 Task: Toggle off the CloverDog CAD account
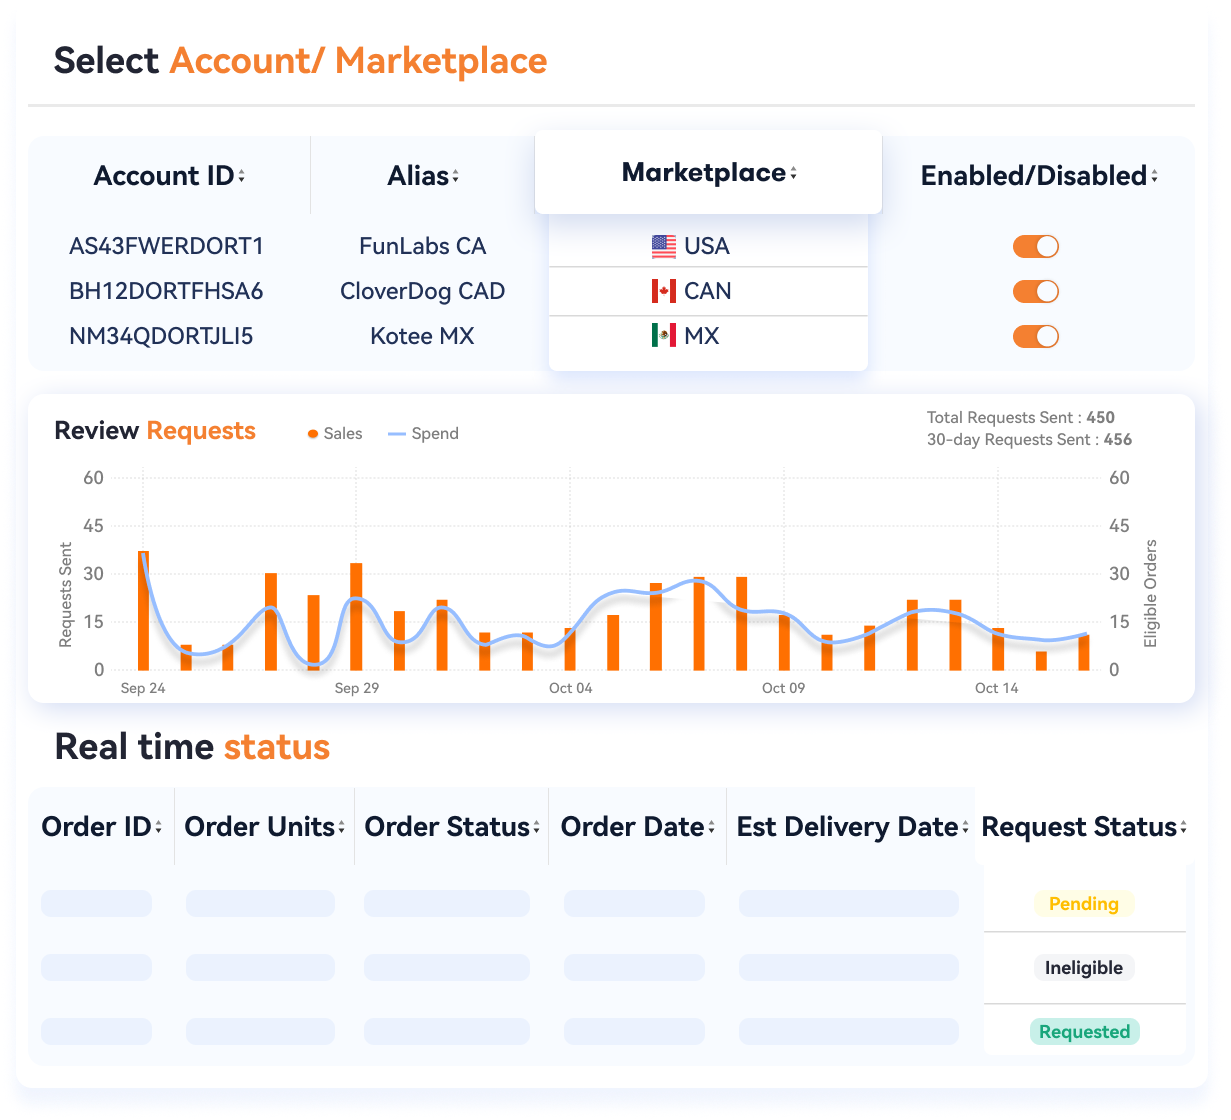tap(1035, 292)
